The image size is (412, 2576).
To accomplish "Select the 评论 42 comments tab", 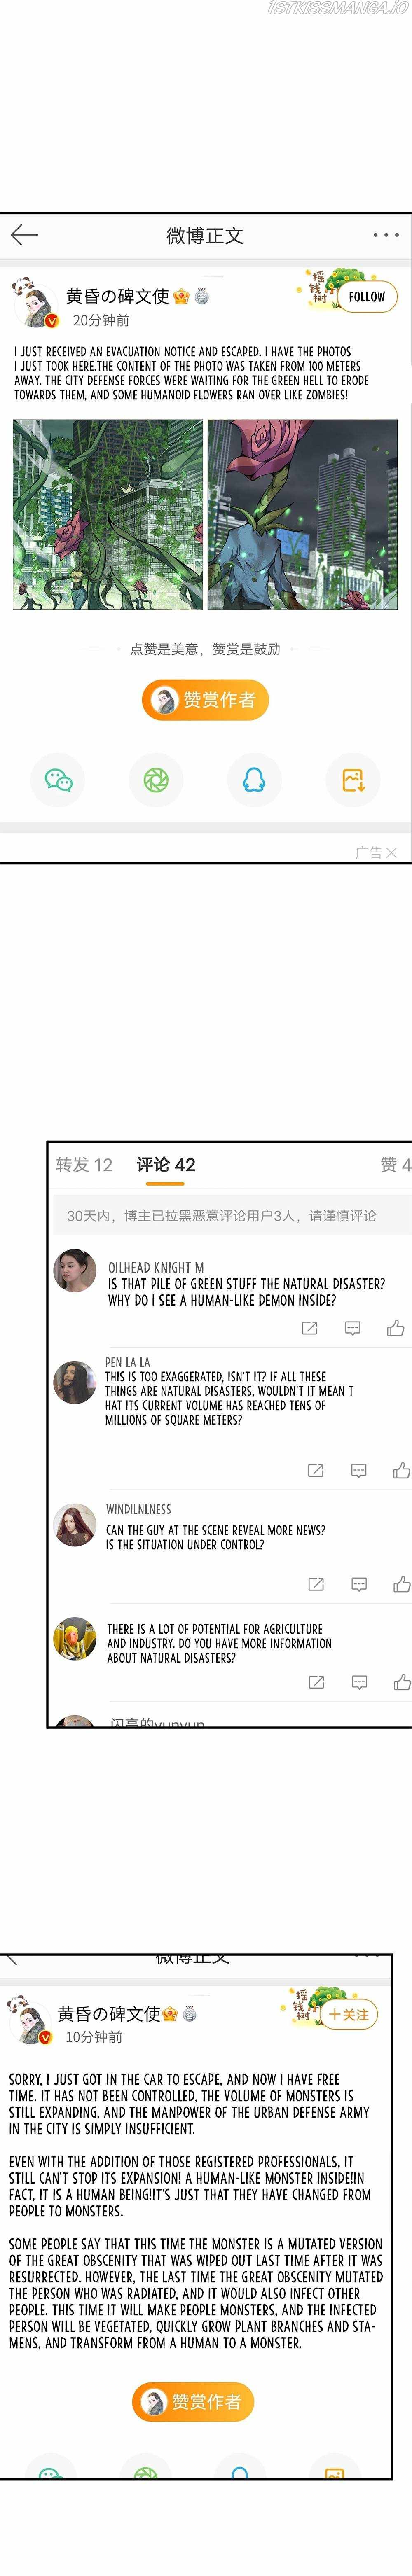I will click(166, 1164).
